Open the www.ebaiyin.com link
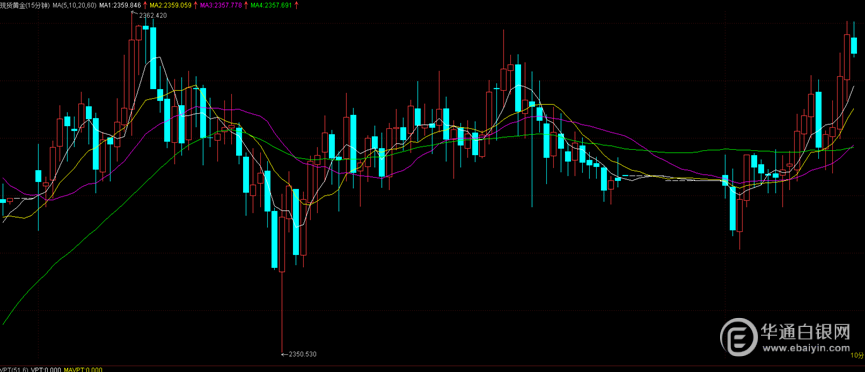The width and height of the screenshot is (865, 372). coord(807,348)
